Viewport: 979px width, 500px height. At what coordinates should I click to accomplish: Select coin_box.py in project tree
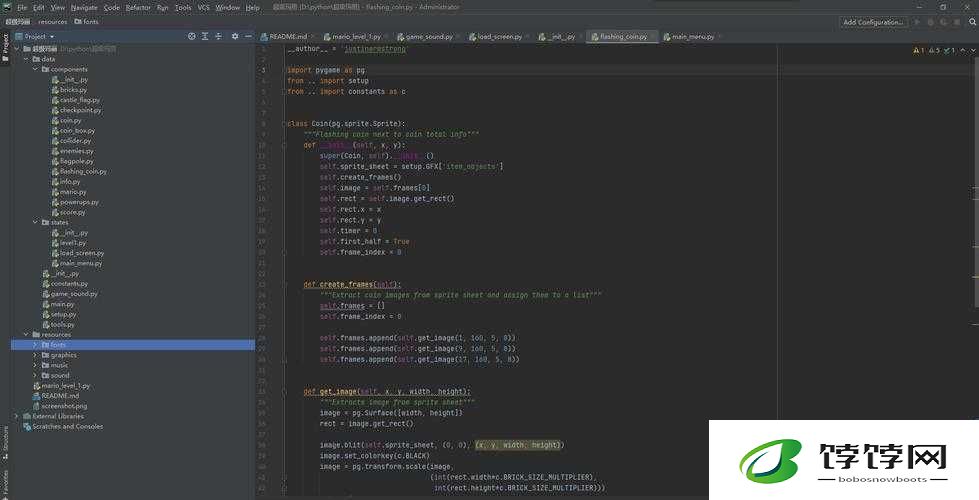[x=73, y=130]
